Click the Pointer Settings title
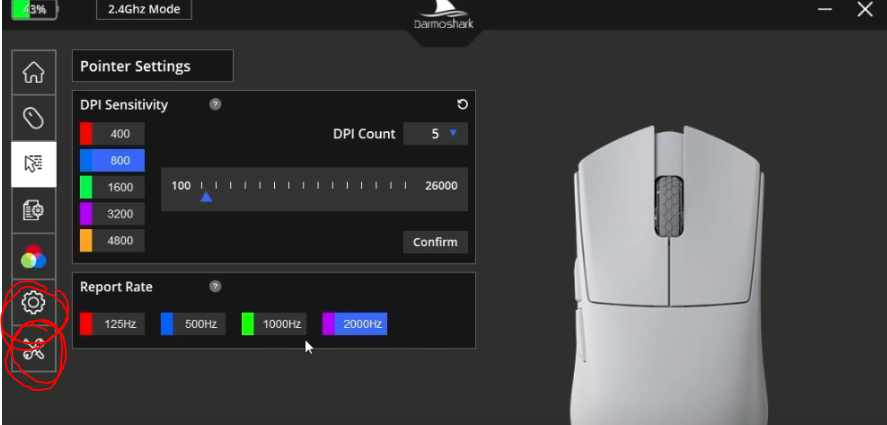Image resolution: width=887 pixels, height=425 pixels. click(135, 66)
